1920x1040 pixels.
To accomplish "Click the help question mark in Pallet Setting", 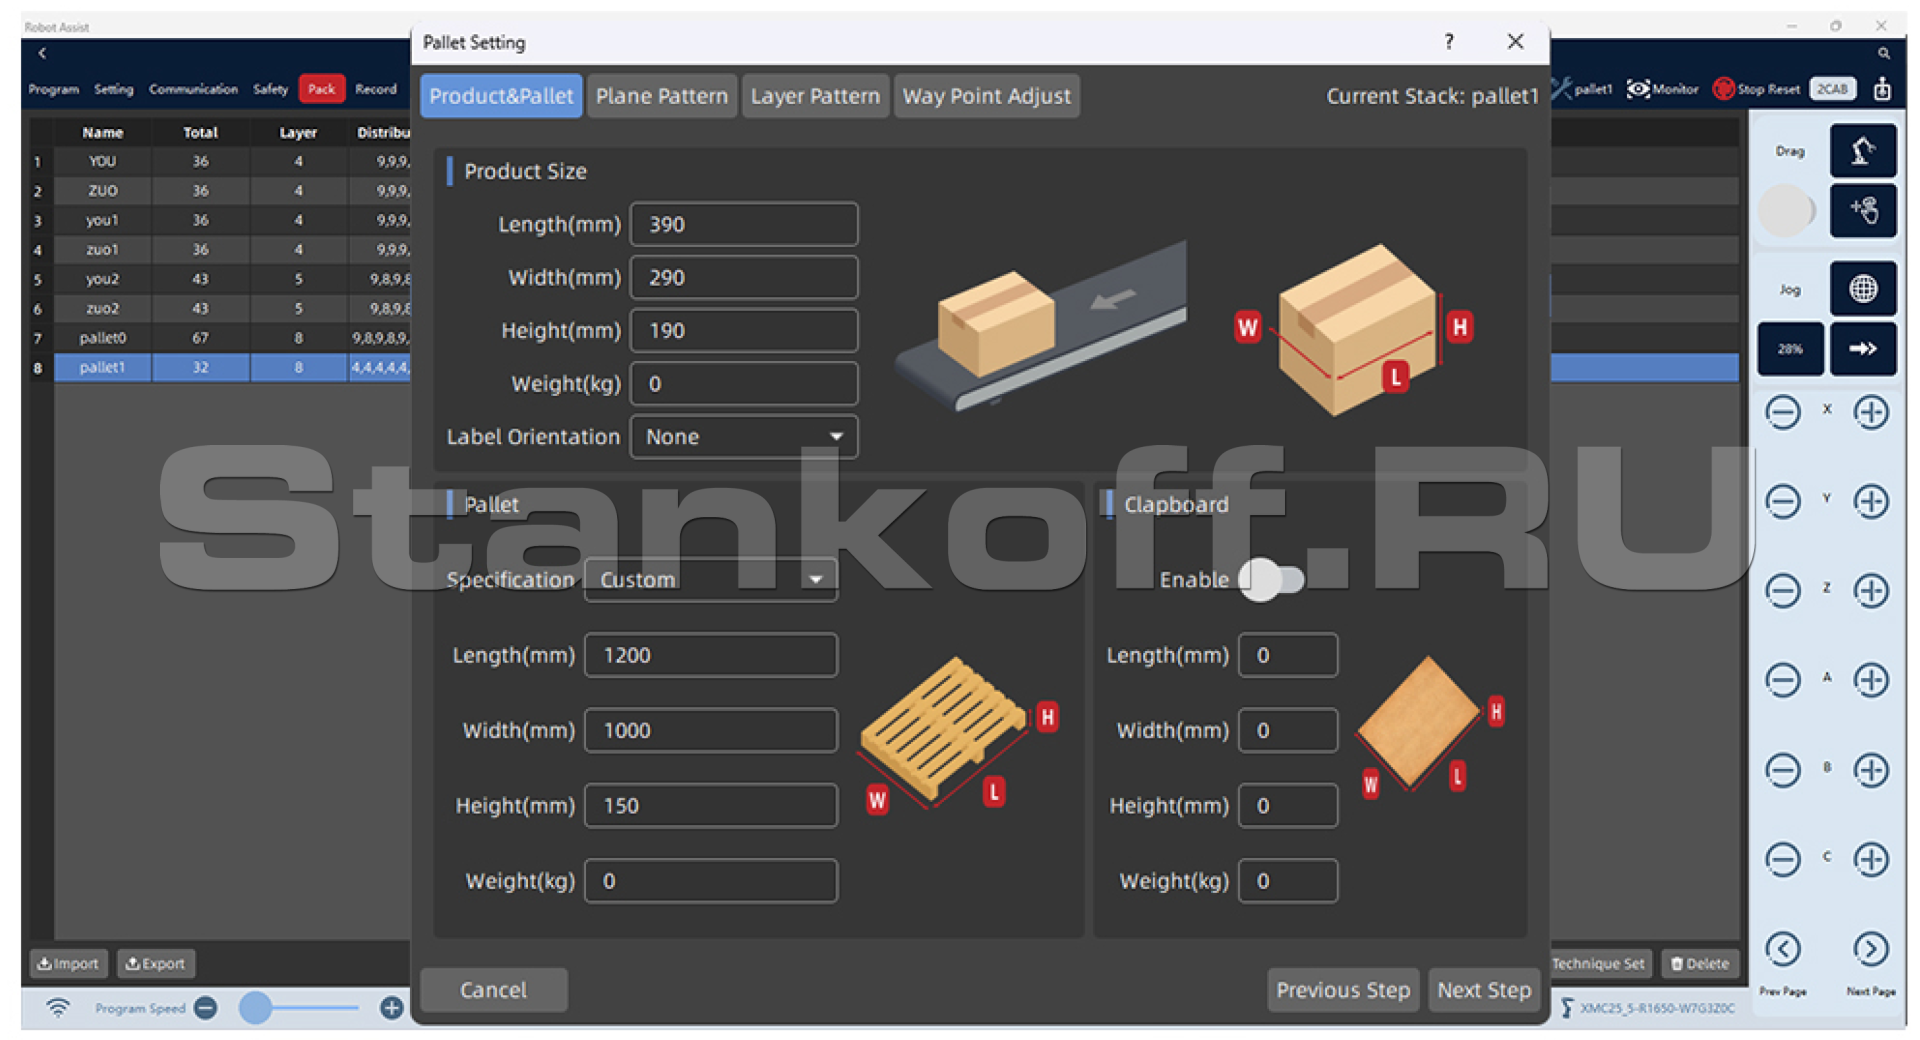I will click(1449, 41).
